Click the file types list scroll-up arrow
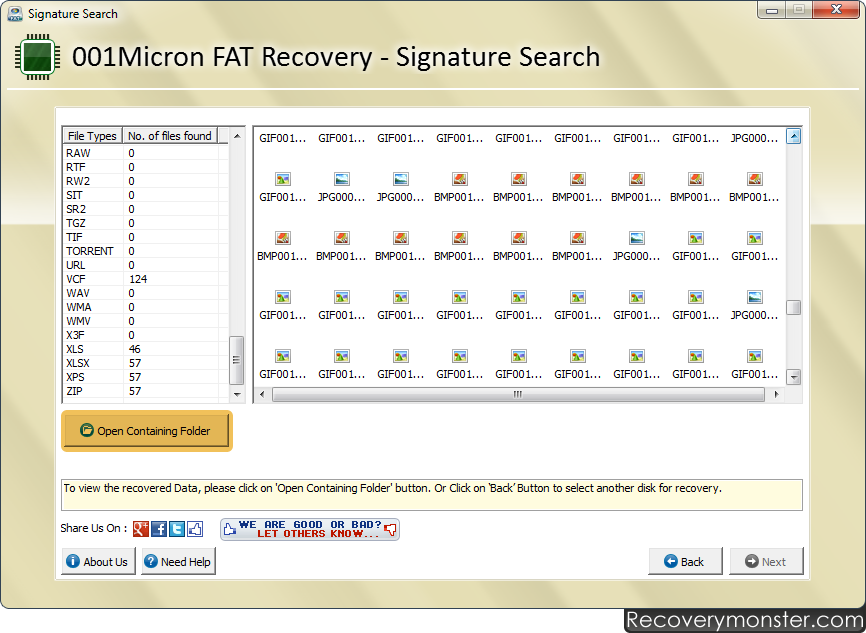 (237, 136)
